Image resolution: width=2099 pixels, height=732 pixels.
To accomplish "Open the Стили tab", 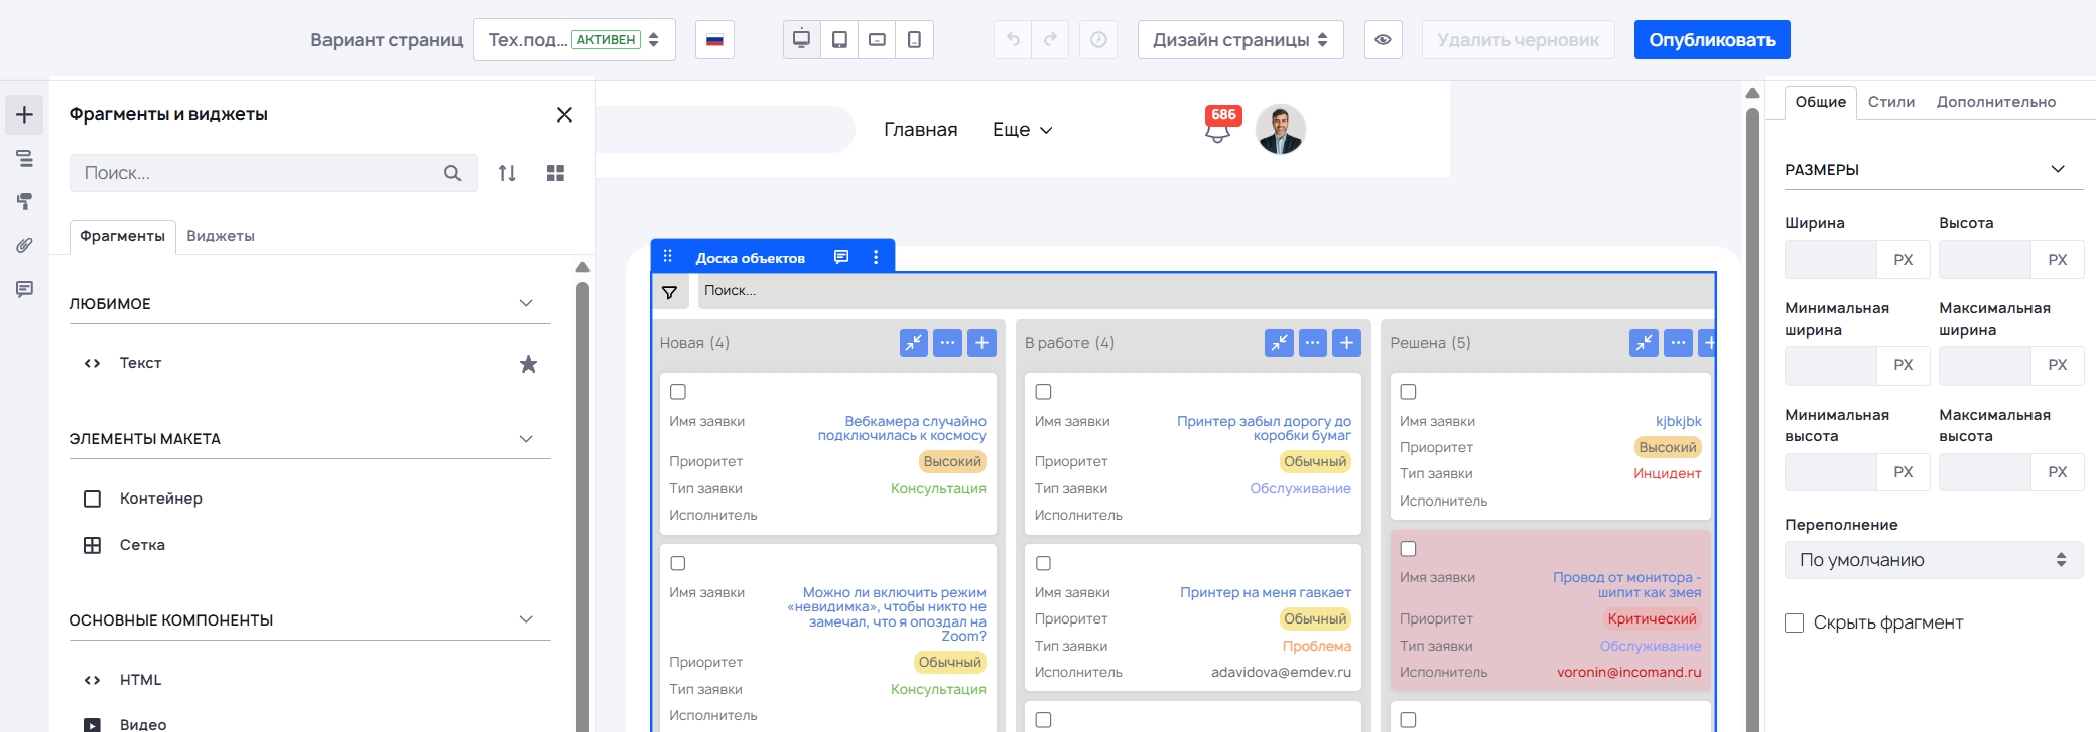I will 1890,102.
